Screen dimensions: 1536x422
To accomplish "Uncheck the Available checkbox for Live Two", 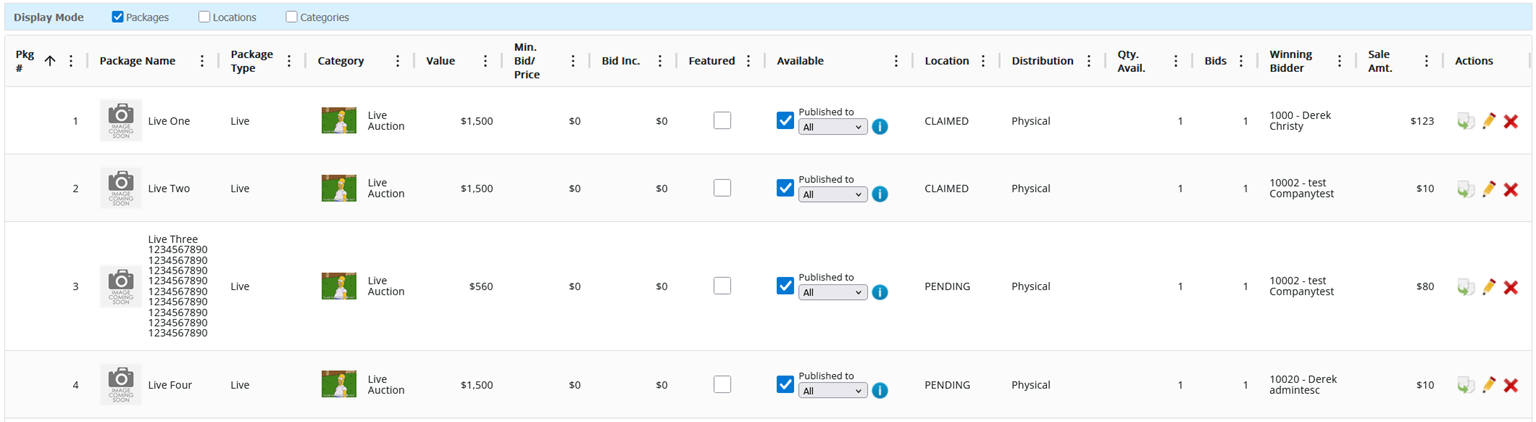I will click(x=785, y=188).
